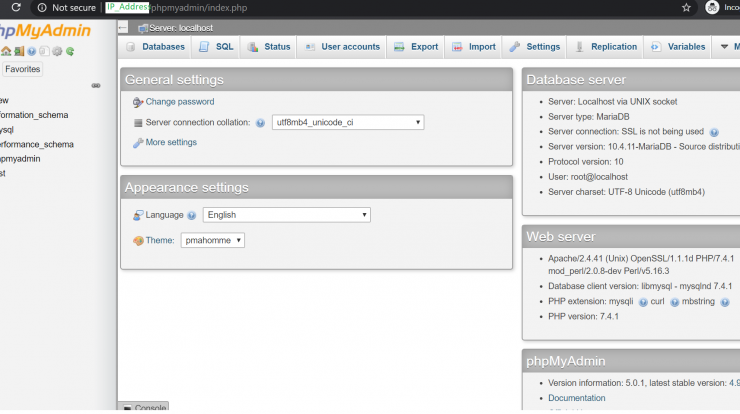The width and height of the screenshot is (740, 414).
Task: Click help icon beside connection collation
Action: [x=260, y=123]
